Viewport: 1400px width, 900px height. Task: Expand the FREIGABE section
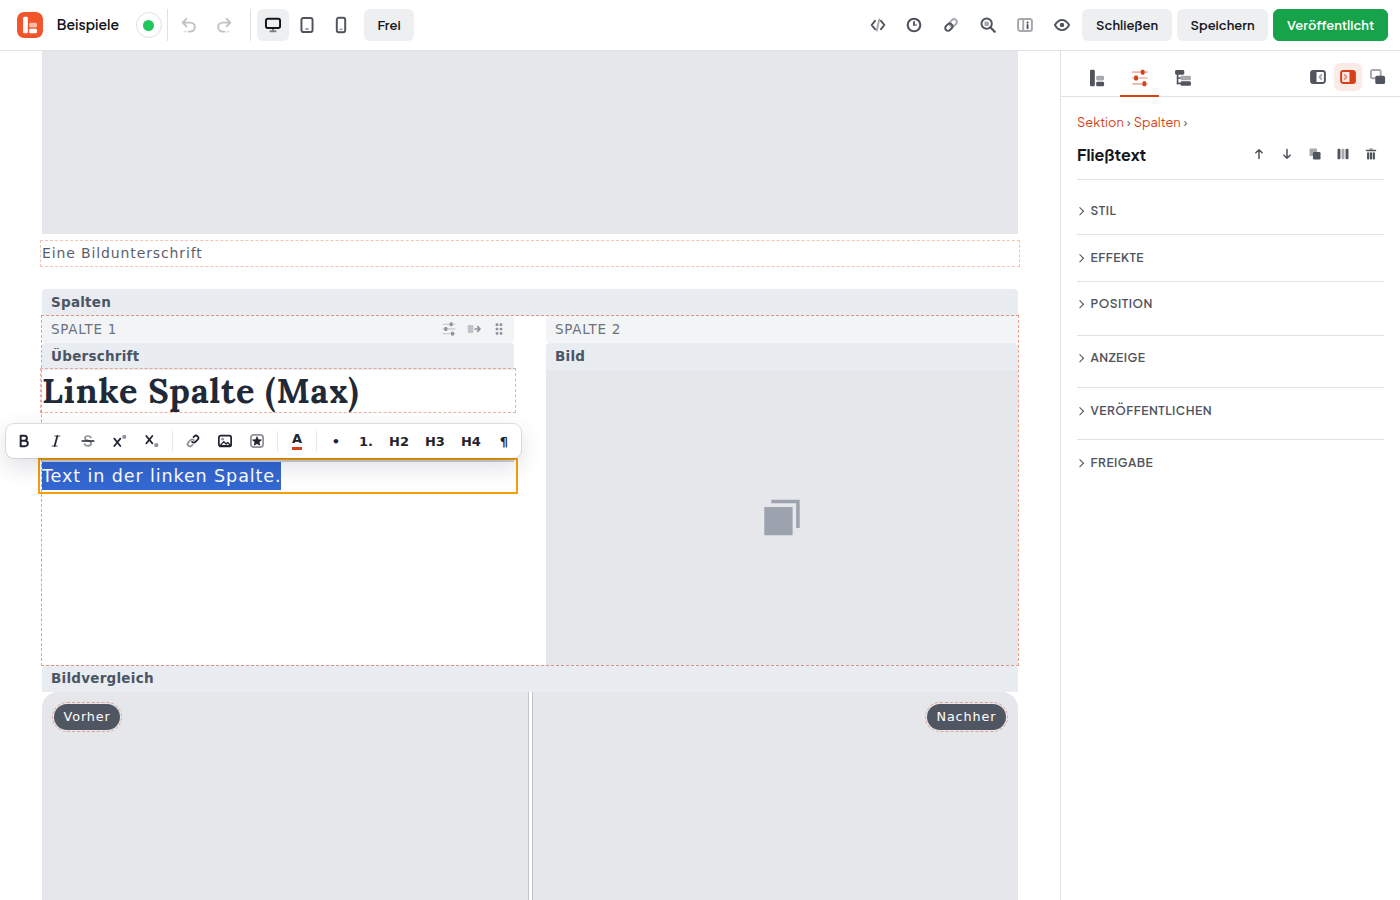tap(1230, 463)
